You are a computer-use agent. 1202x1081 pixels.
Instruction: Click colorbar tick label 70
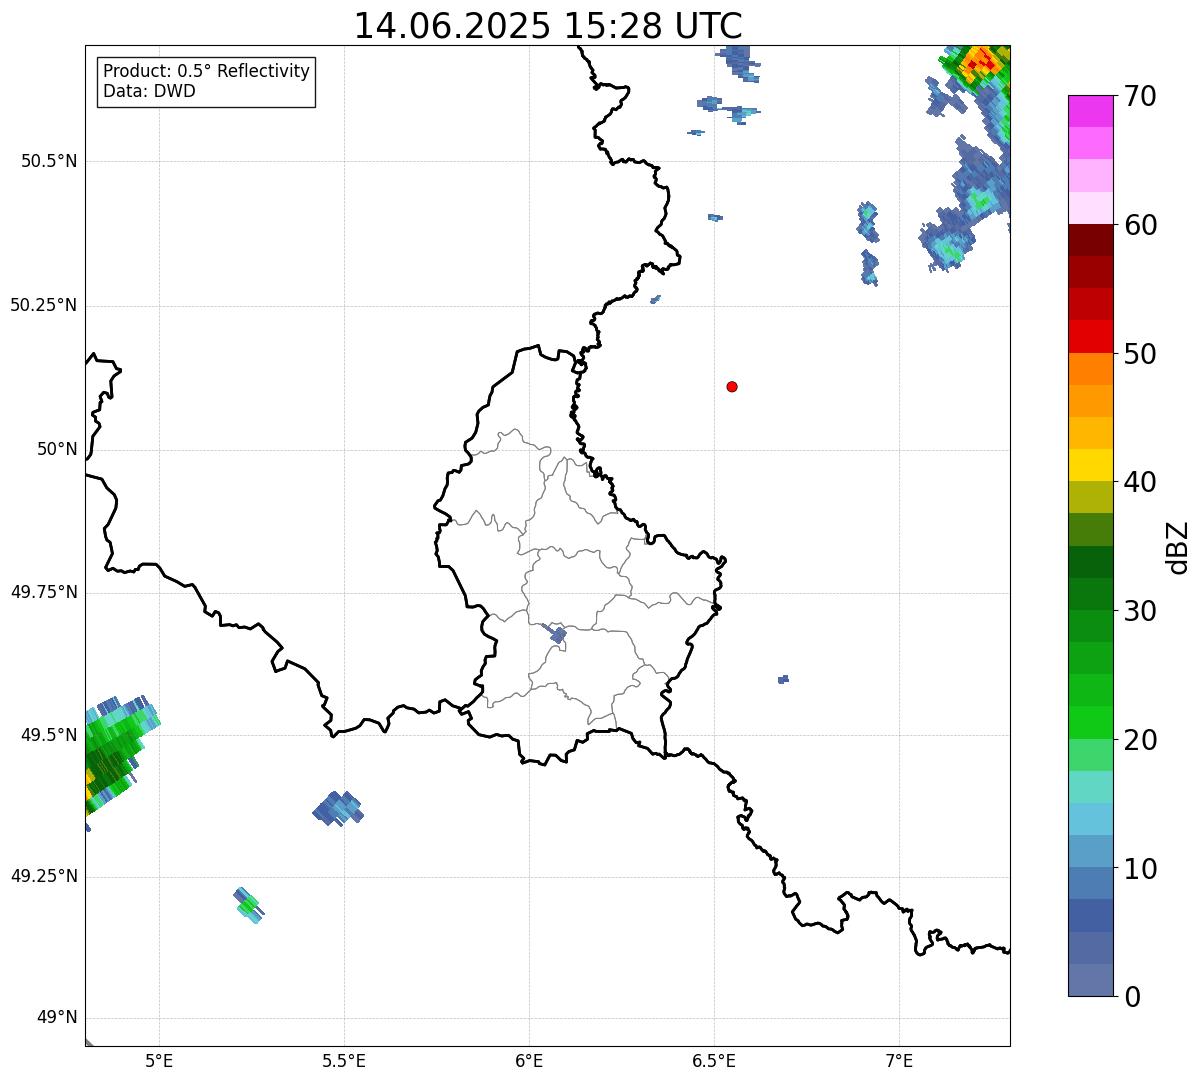click(1140, 96)
